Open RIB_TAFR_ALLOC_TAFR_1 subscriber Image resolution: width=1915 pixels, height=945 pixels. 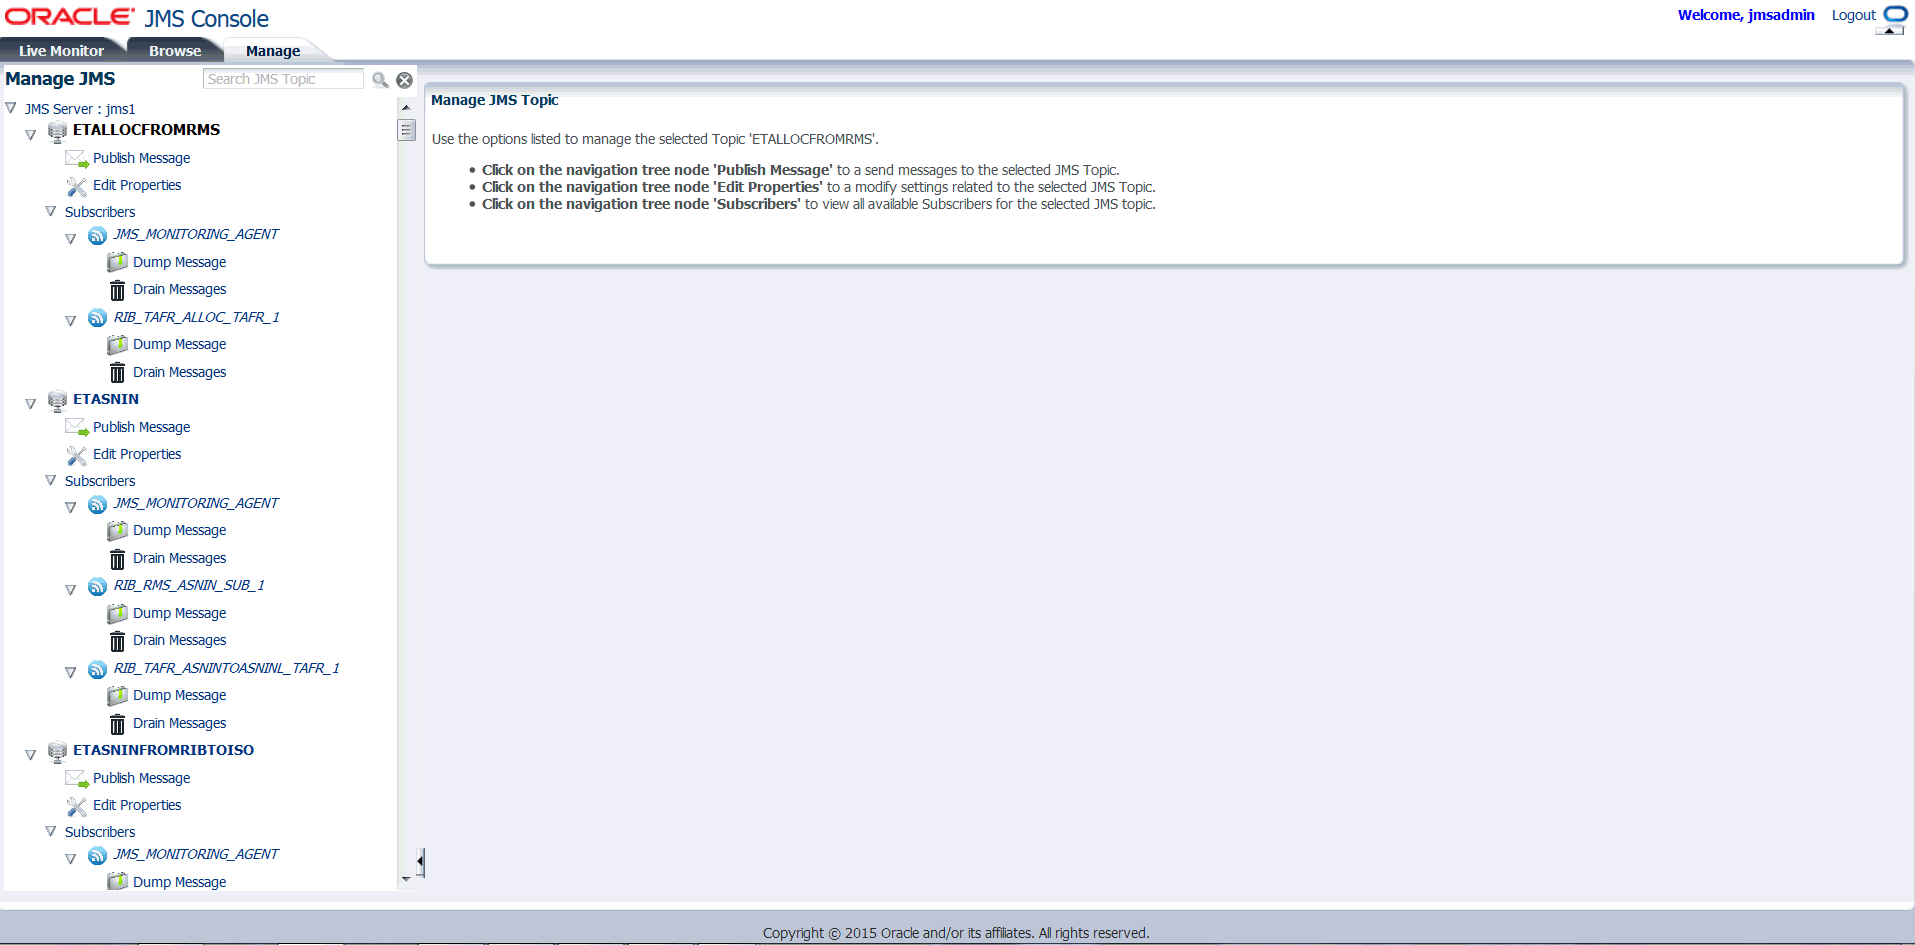point(196,317)
